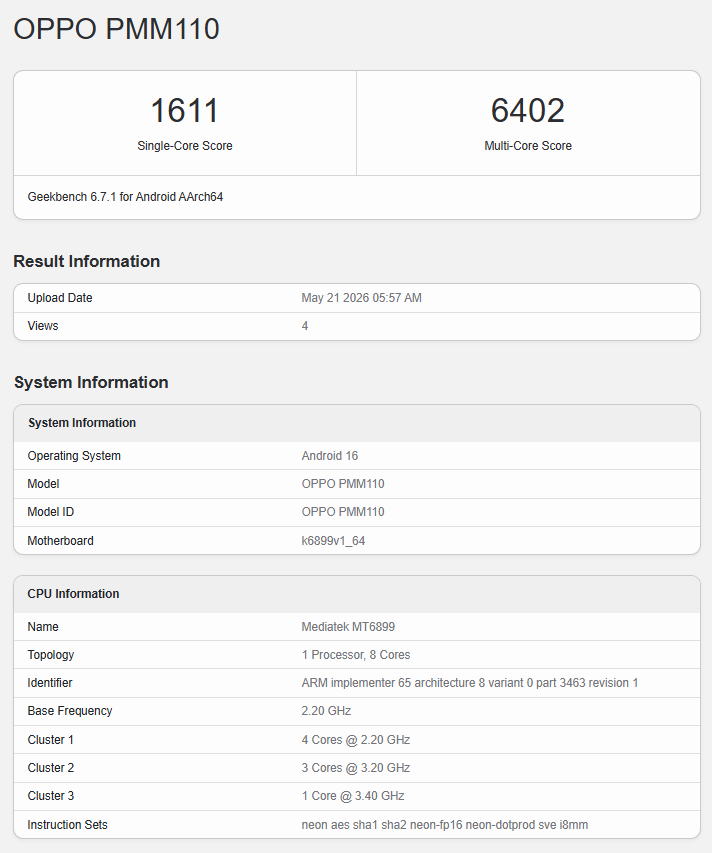
Task: Click the CPU Name row label
Action: pos(43,627)
